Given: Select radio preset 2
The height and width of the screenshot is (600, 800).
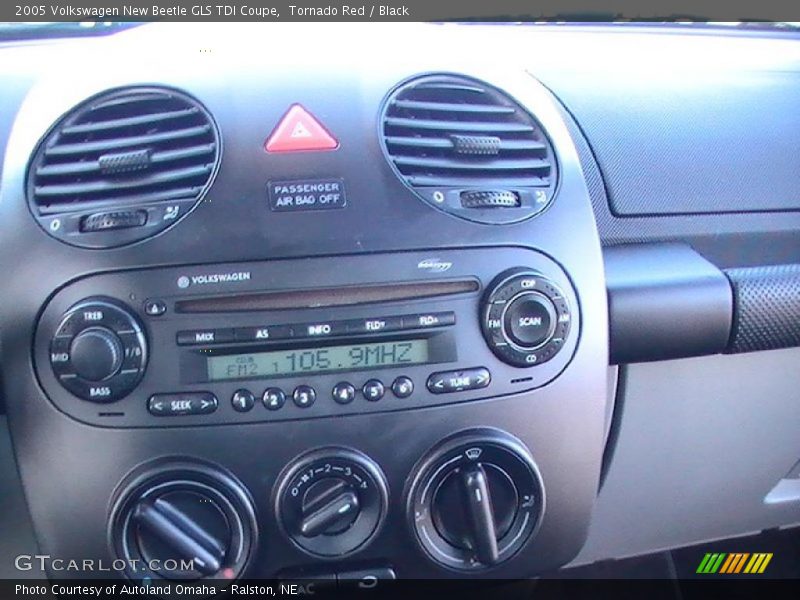Looking at the screenshot, I should (273, 398).
